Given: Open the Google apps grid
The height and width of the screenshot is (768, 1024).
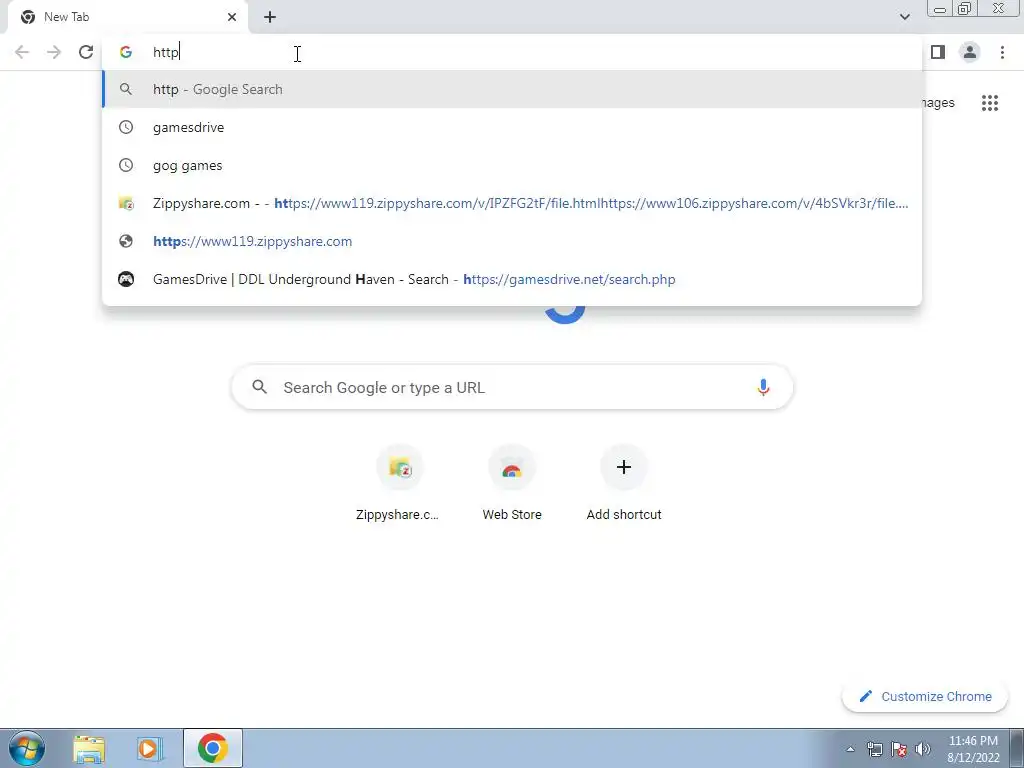Looking at the screenshot, I should click(x=990, y=103).
